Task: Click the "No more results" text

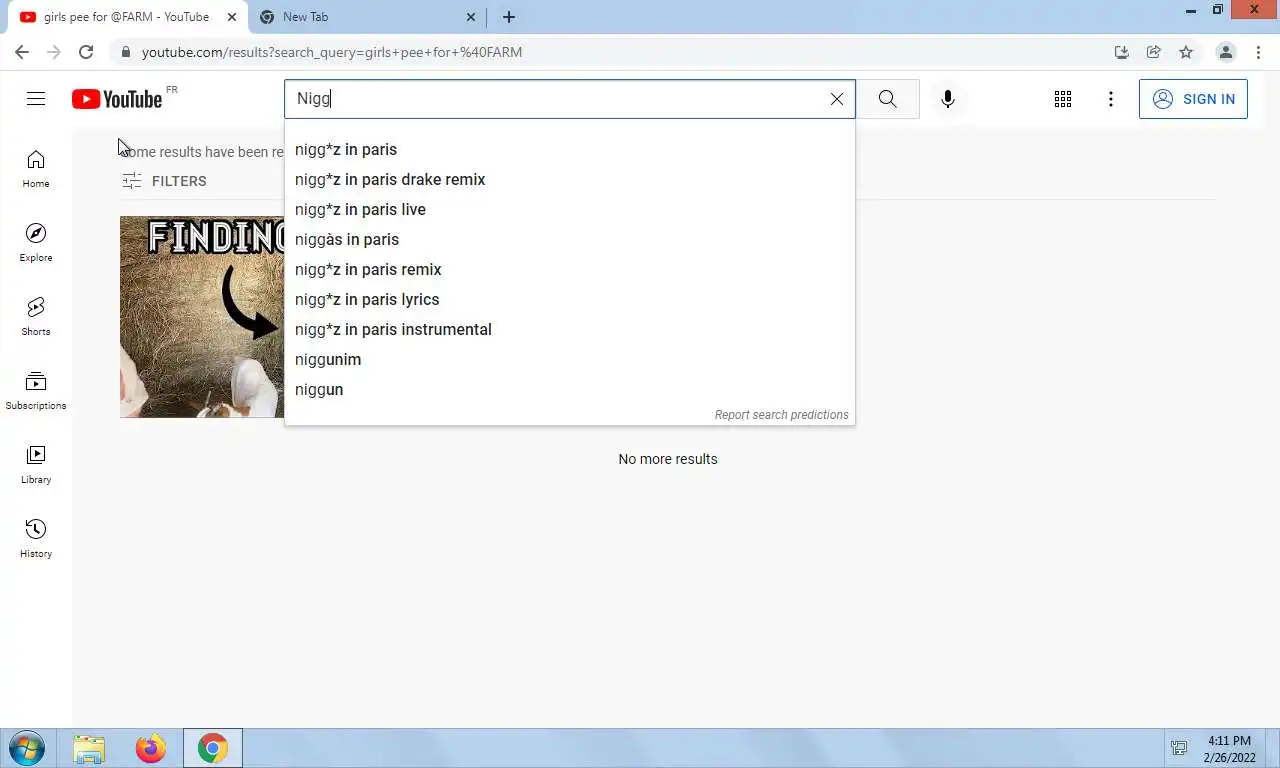Action: pyautogui.click(x=668, y=459)
